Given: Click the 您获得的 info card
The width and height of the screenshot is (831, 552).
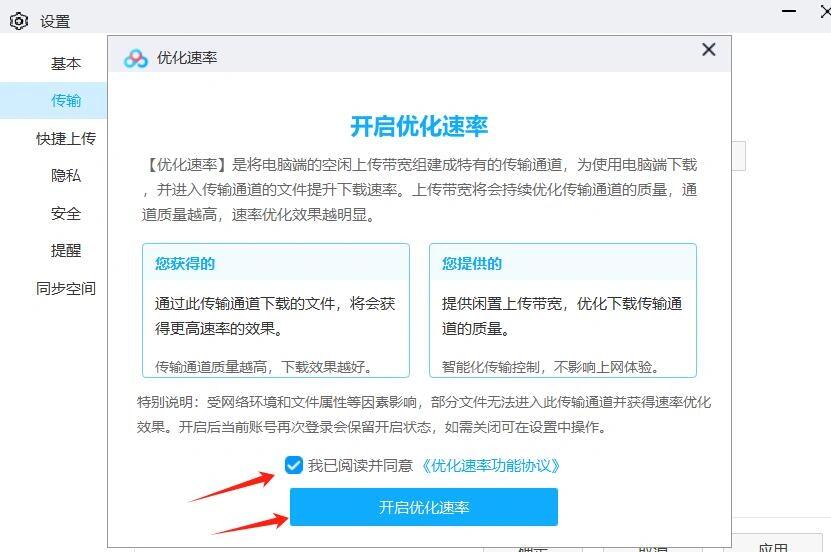Looking at the screenshot, I should [276, 310].
